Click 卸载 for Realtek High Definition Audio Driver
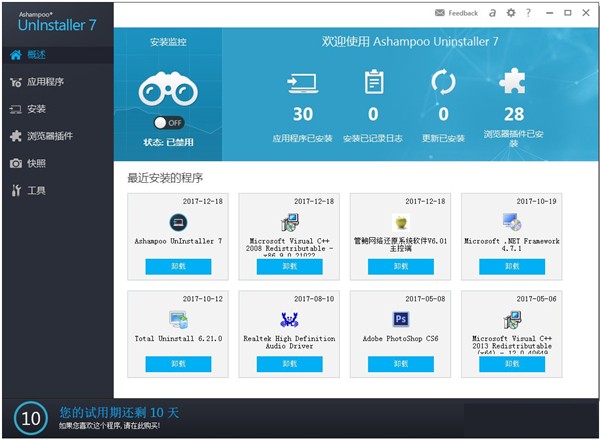Screen dimensions: 600x440 [290, 364]
